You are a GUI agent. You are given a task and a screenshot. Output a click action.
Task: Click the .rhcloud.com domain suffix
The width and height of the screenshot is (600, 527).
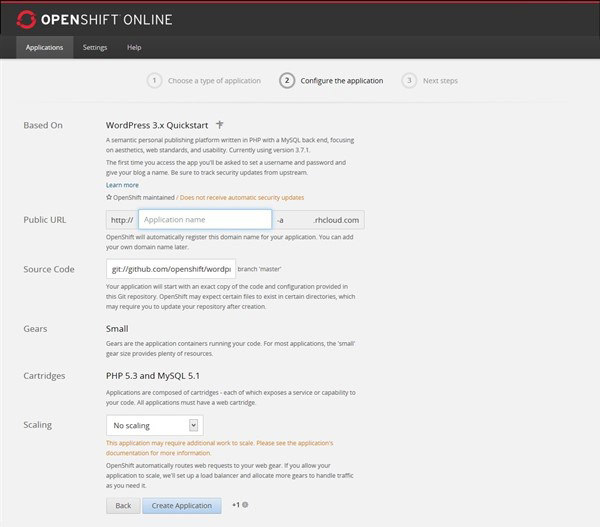click(x=336, y=220)
